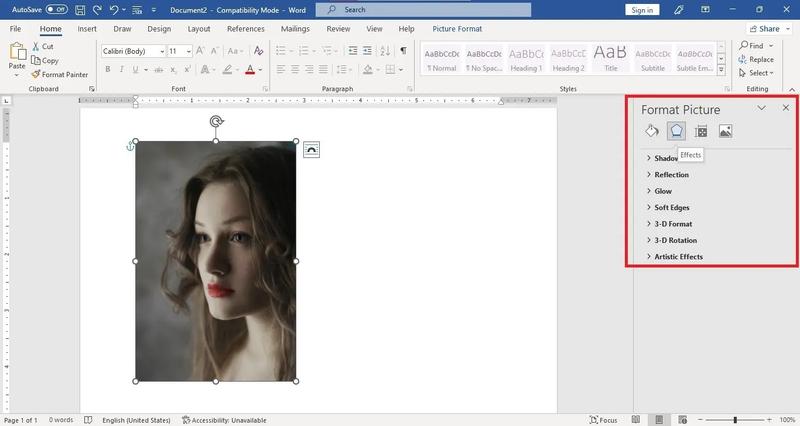Click the Copy icon
This screenshot has width=800, height=426.
(x=36, y=60)
